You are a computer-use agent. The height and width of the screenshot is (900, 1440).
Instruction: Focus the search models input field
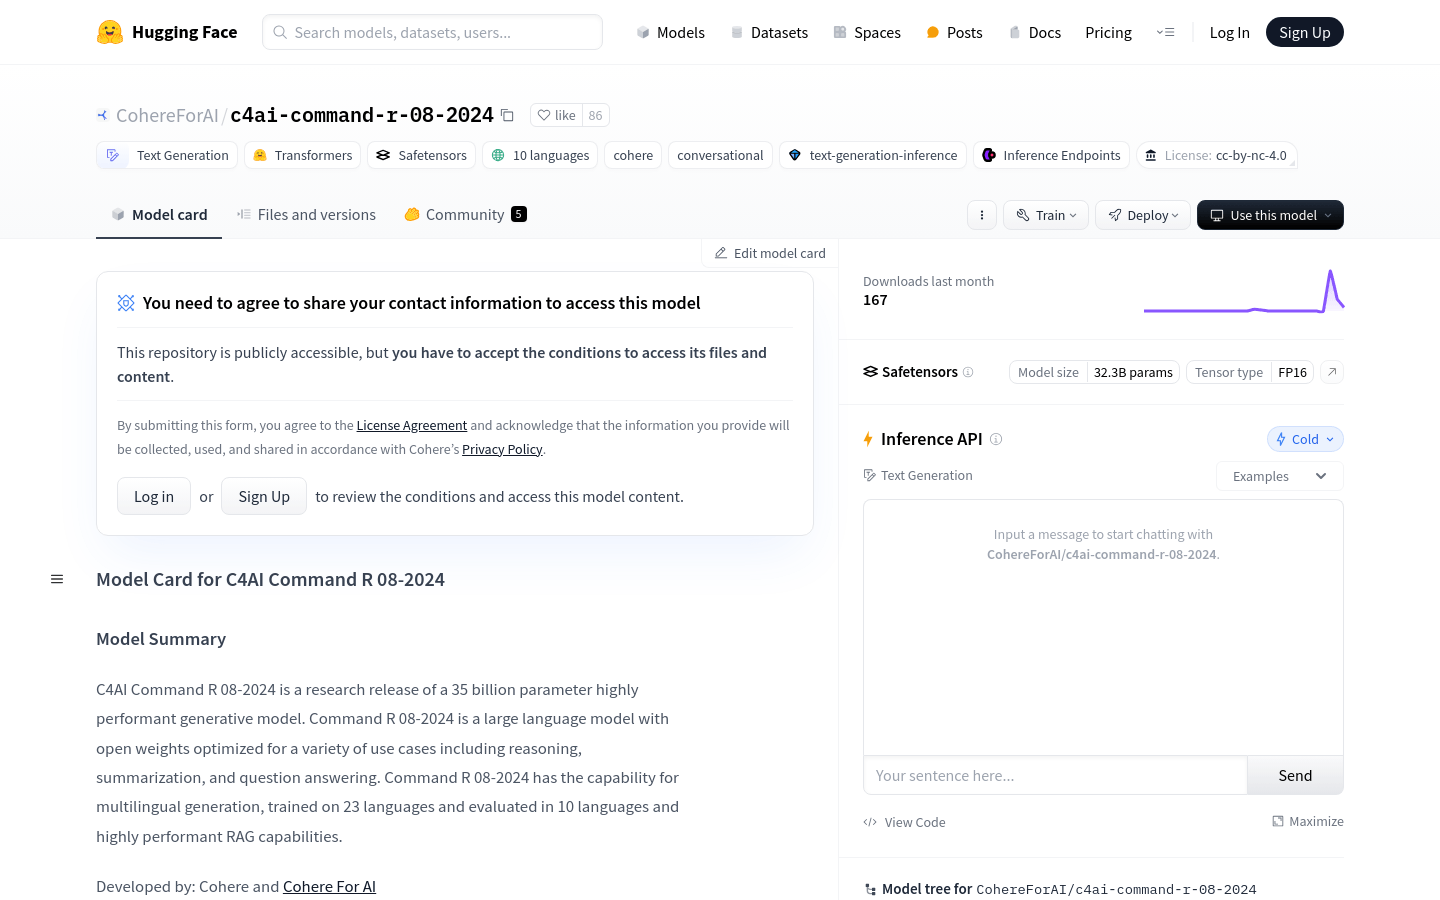click(x=432, y=32)
